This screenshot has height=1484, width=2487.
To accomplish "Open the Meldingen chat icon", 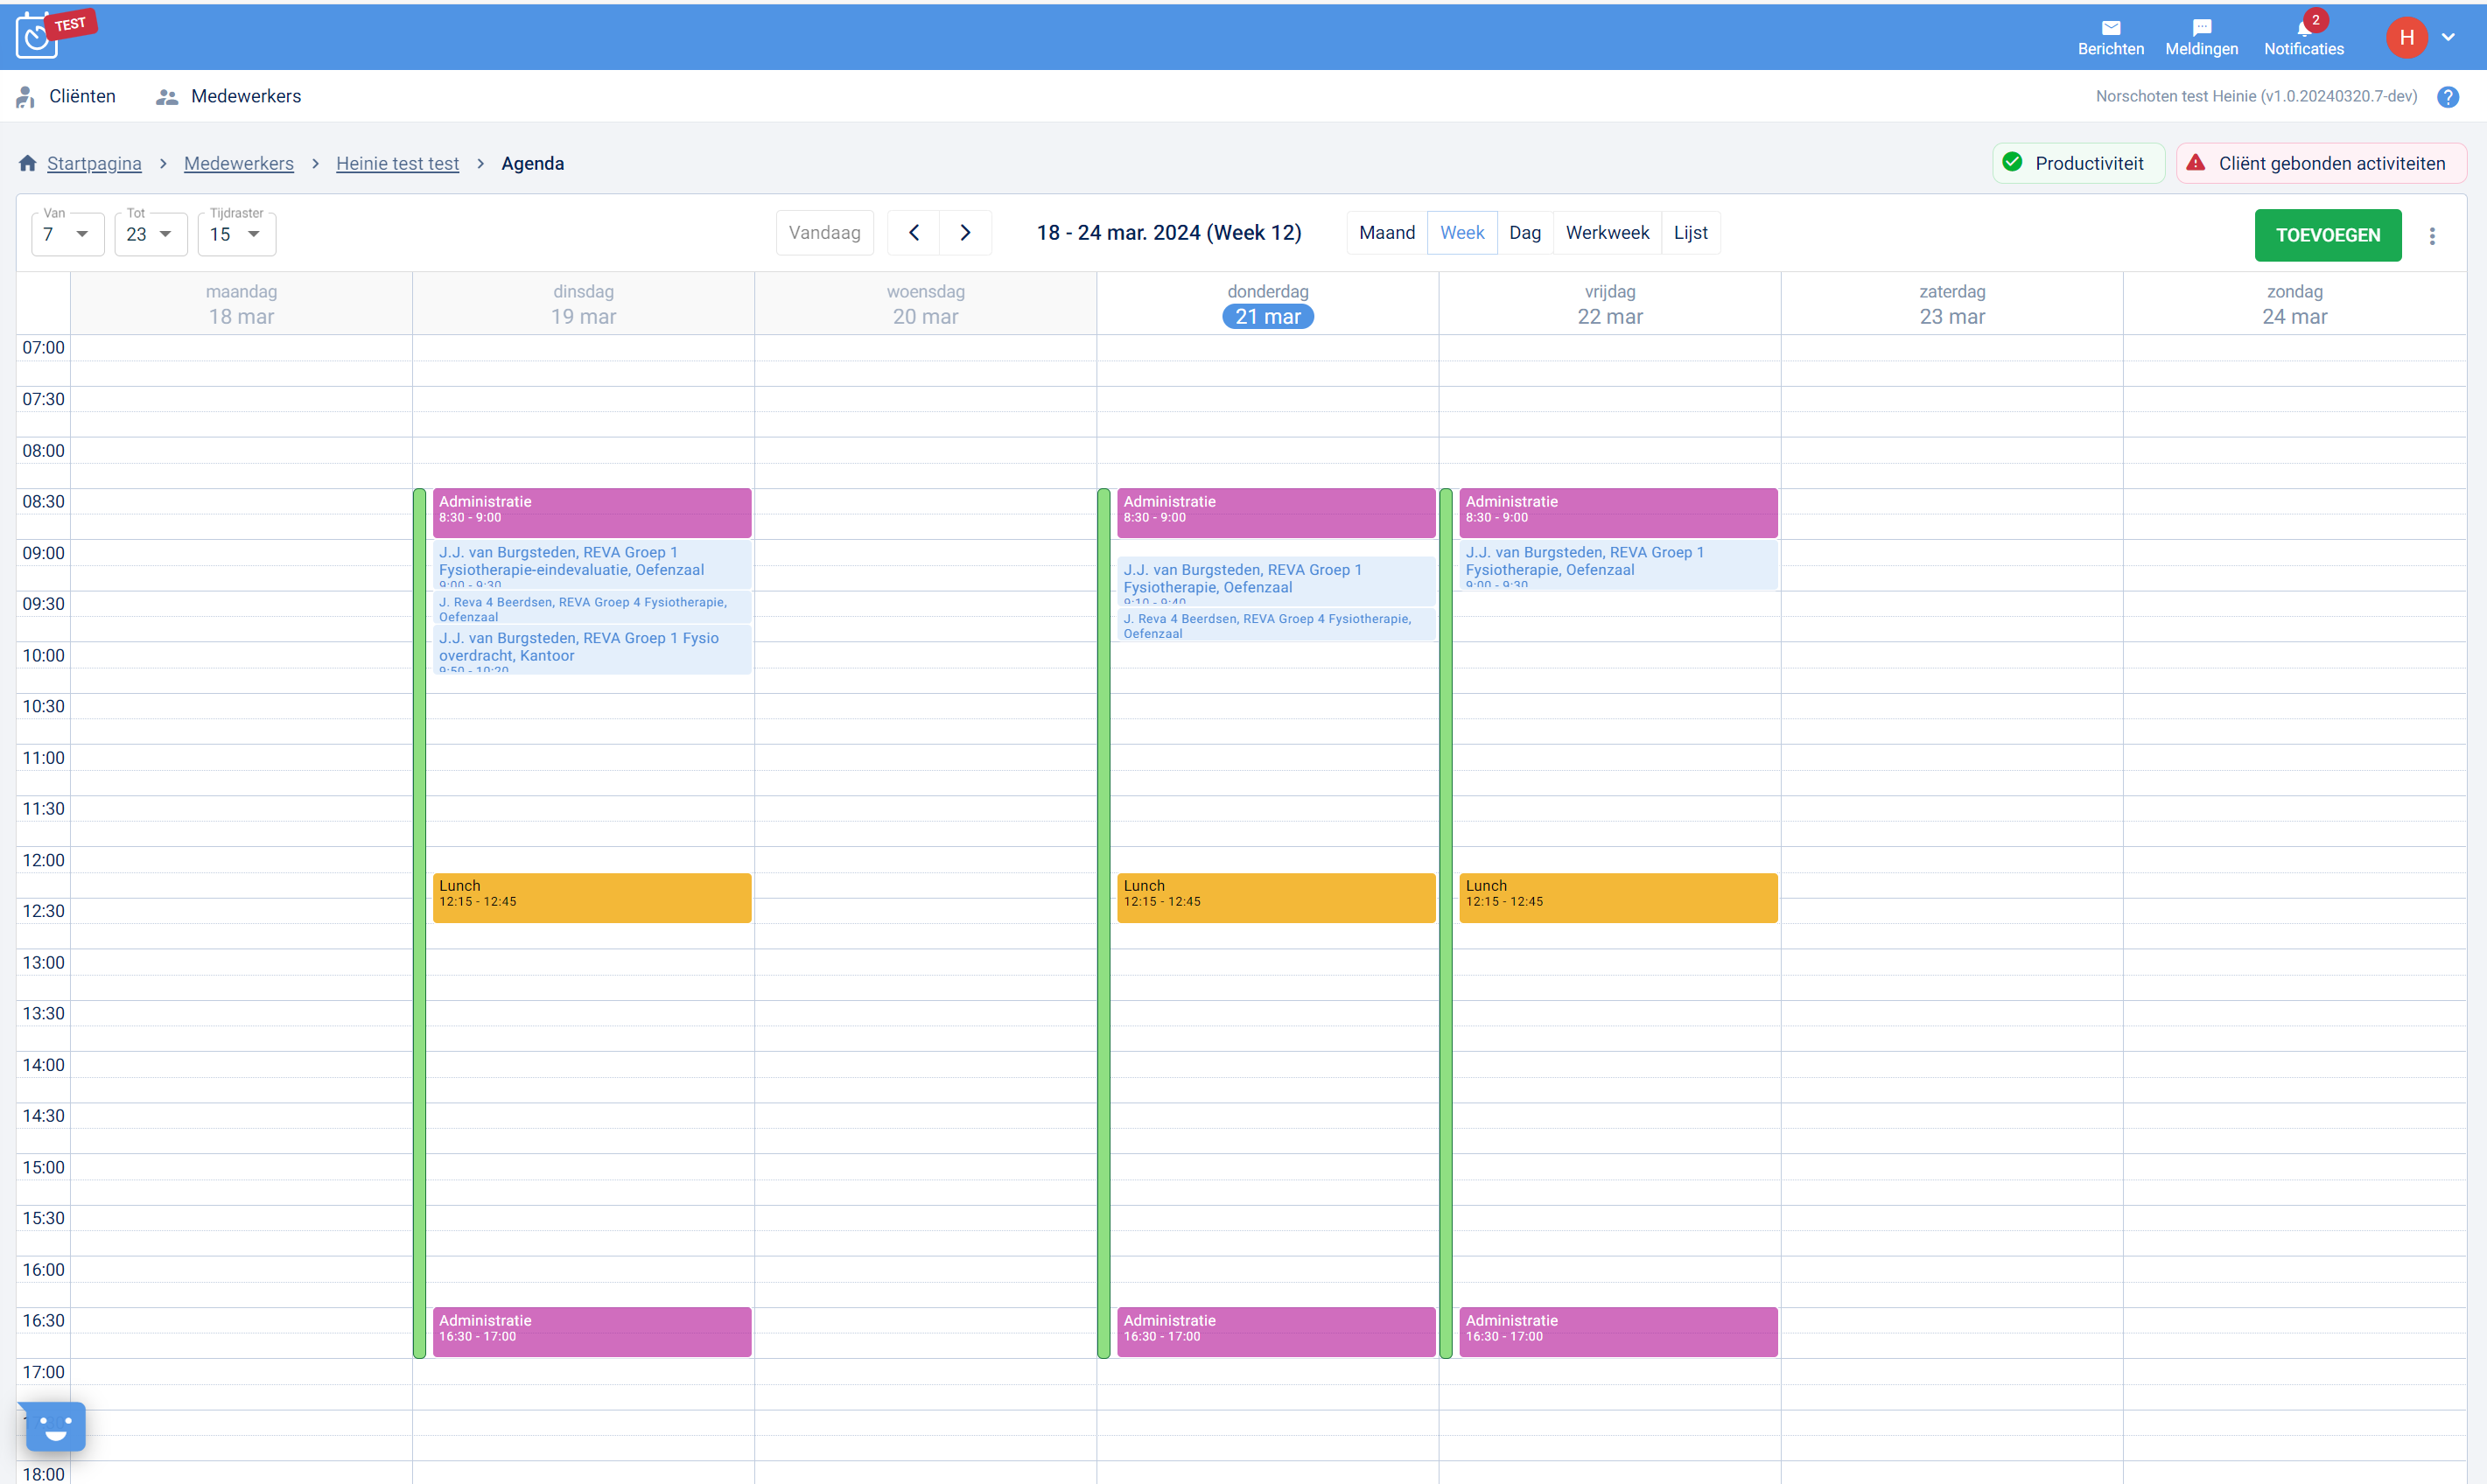I will (2201, 28).
